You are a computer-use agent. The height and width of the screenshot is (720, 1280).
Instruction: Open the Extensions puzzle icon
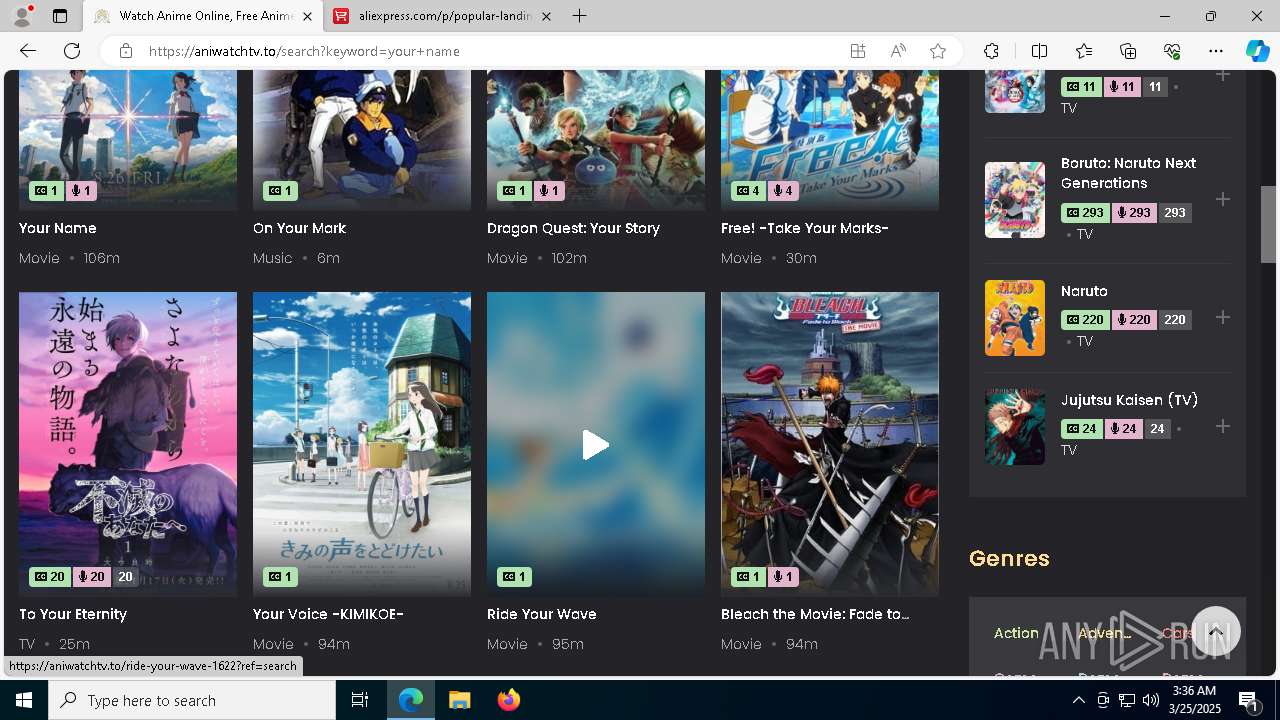(x=991, y=51)
